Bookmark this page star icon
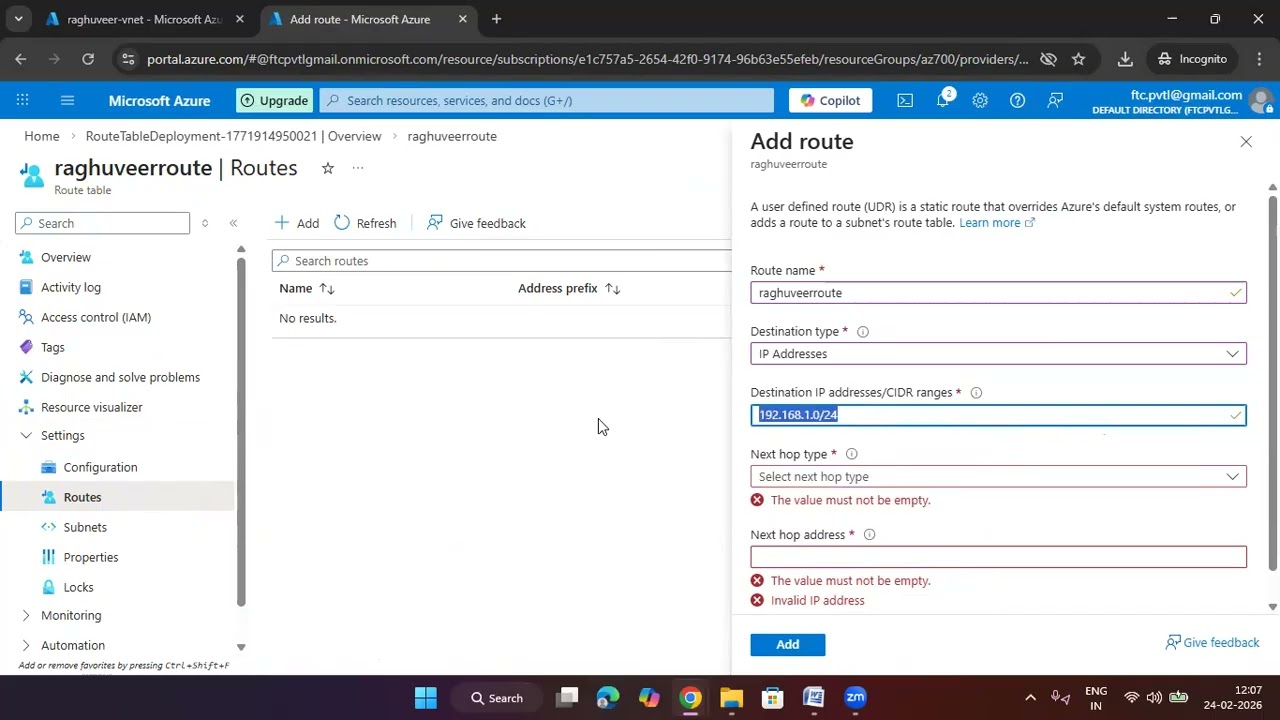This screenshot has height=720, width=1280. pos(1078,59)
